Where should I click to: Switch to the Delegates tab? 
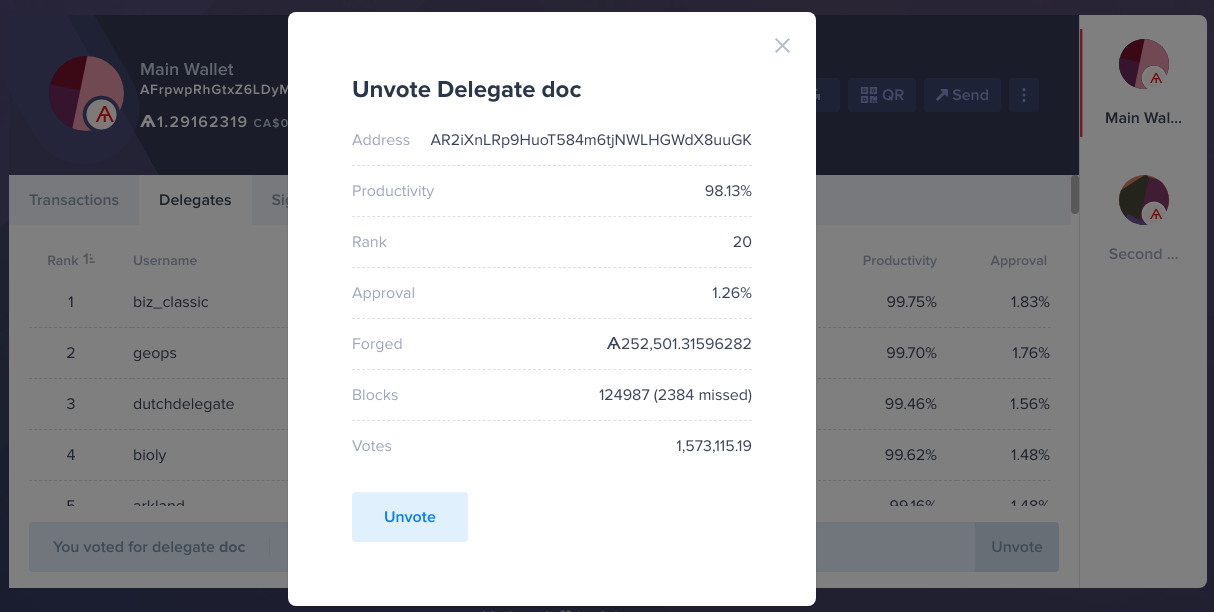tap(195, 200)
